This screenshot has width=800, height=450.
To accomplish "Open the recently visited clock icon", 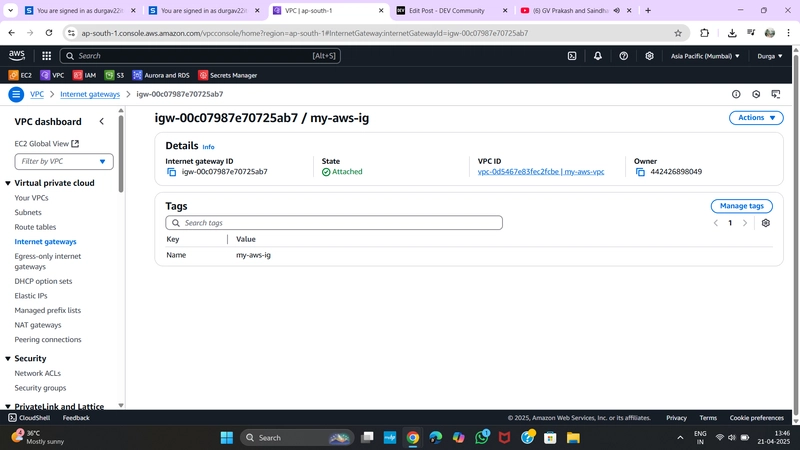I will (x=756, y=94).
